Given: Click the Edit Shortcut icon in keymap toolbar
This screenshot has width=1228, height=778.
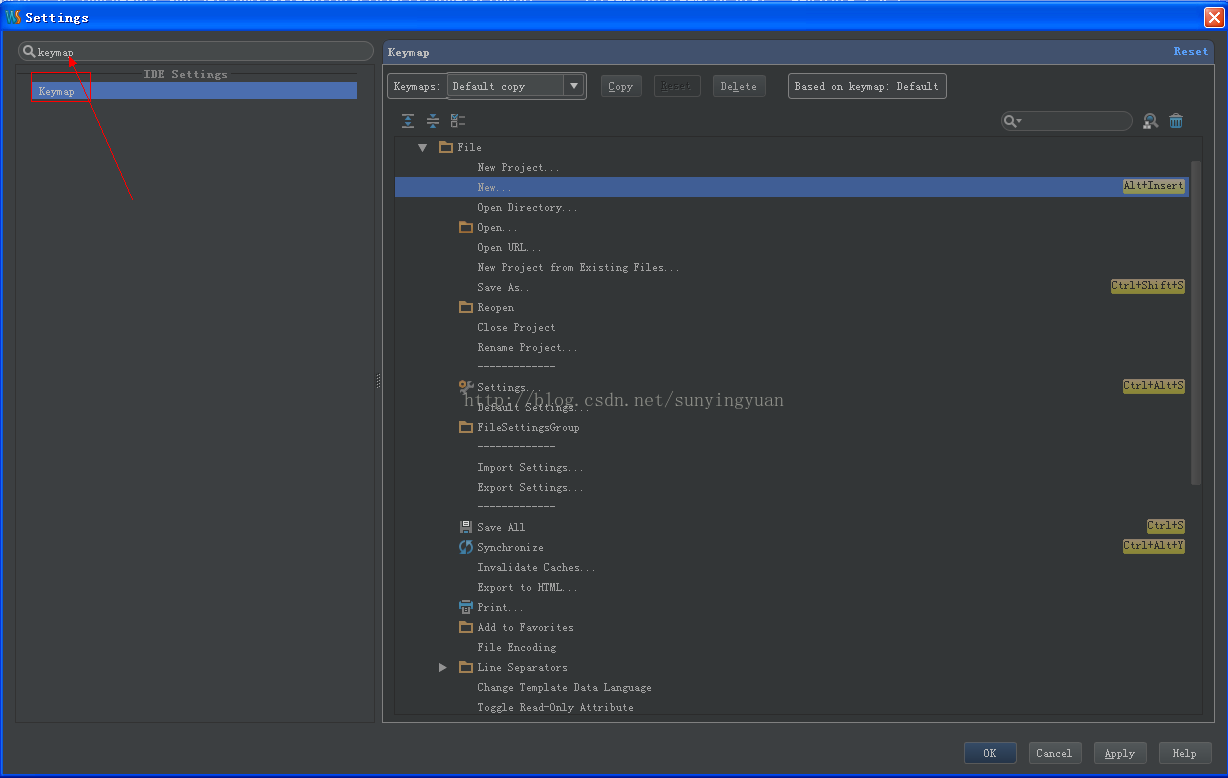Looking at the screenshot, I should point(458,121).
